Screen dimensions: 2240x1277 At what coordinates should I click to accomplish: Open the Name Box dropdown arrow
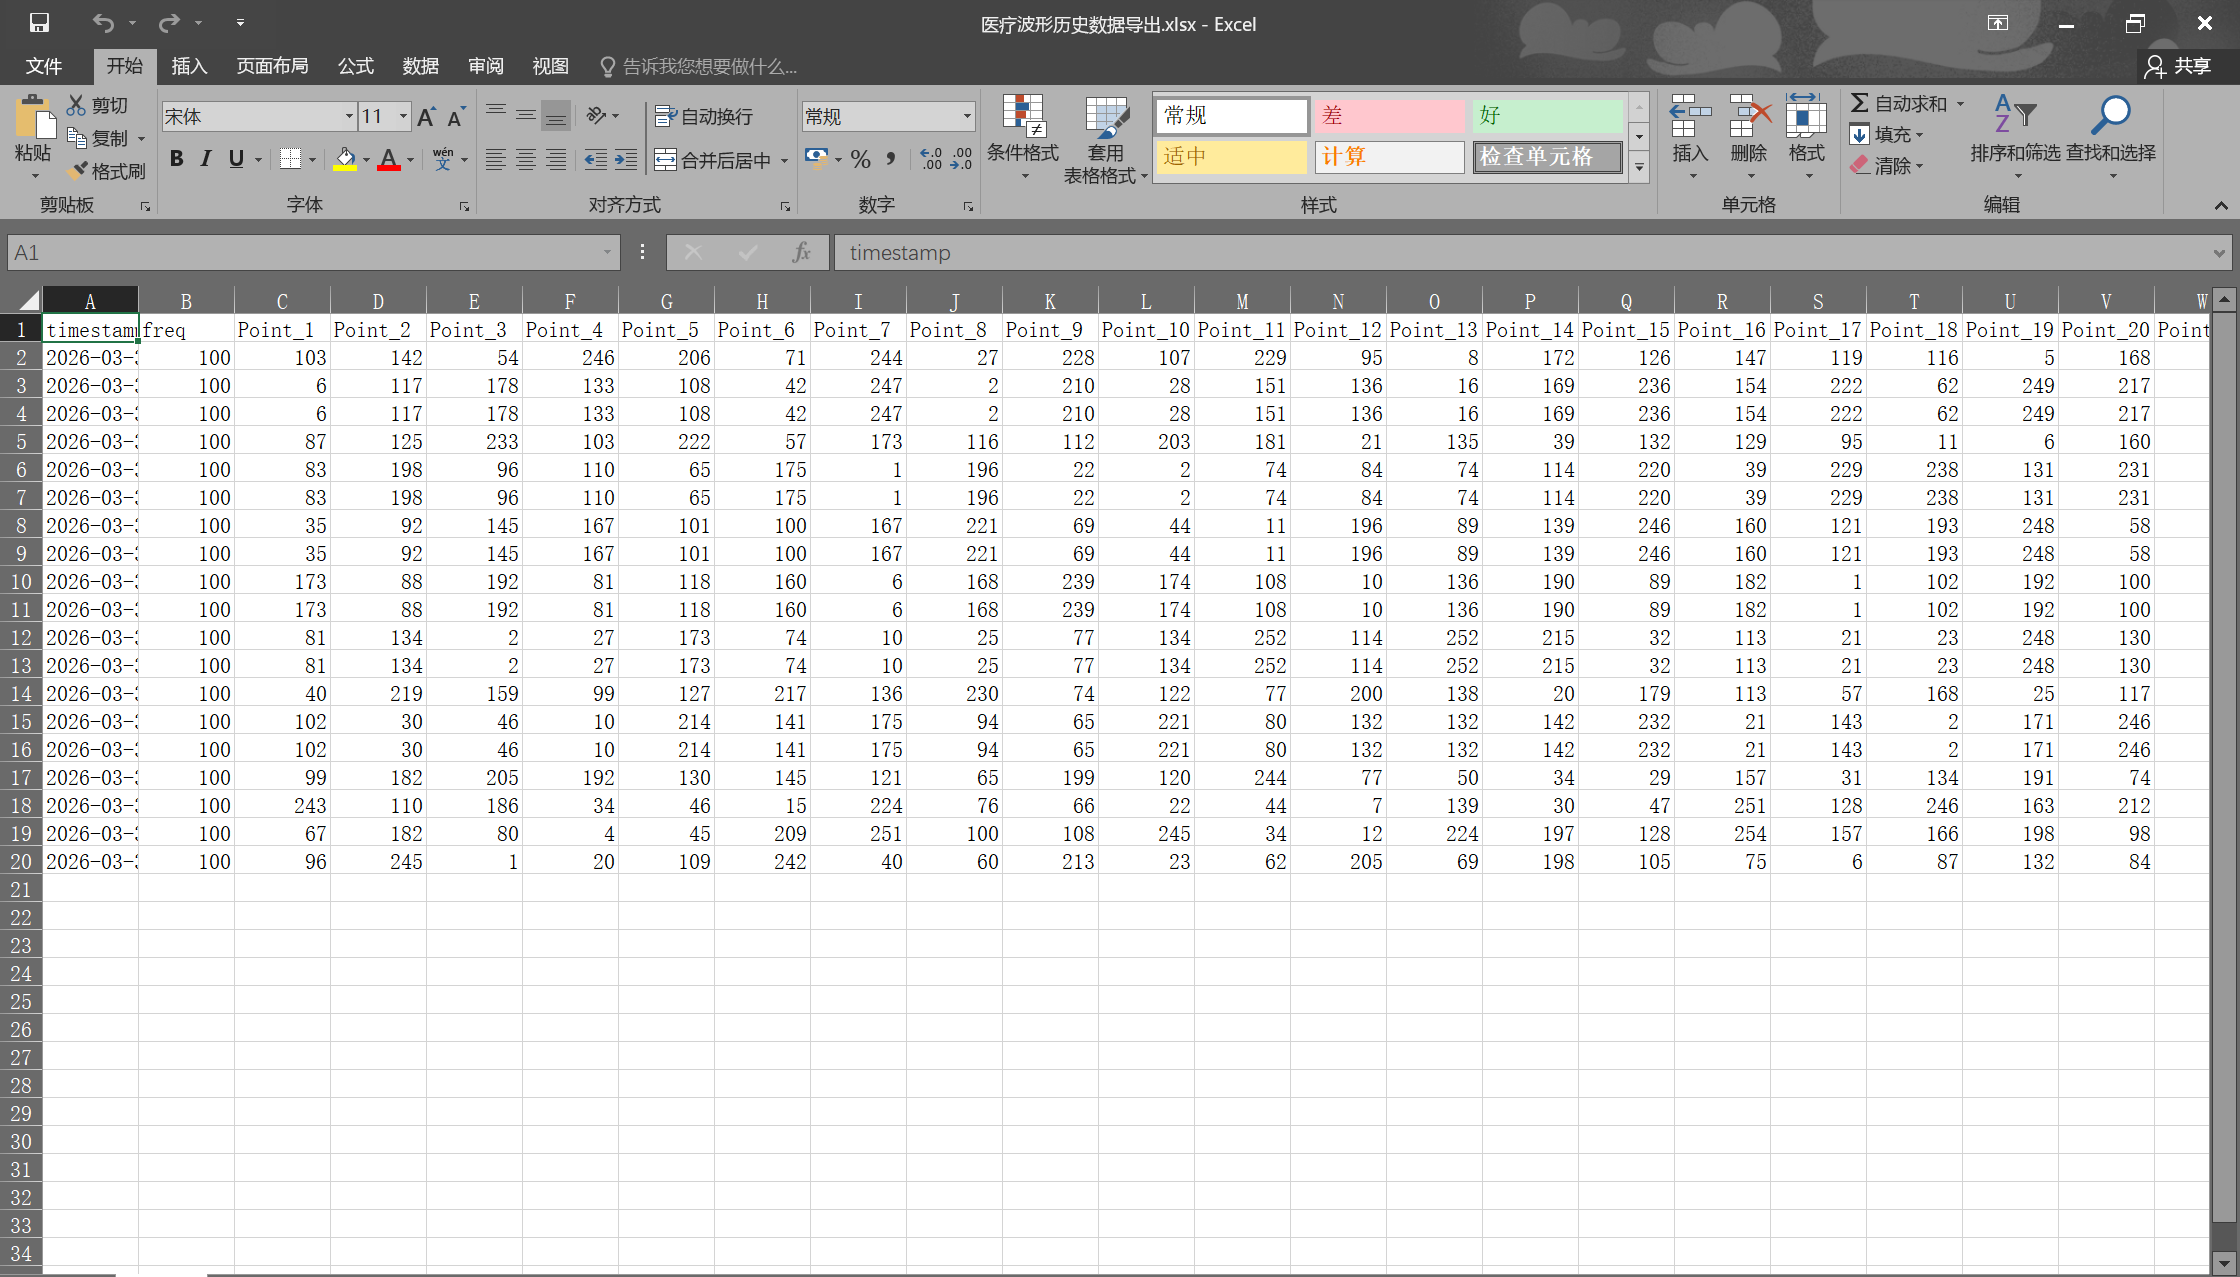point(607,253)
